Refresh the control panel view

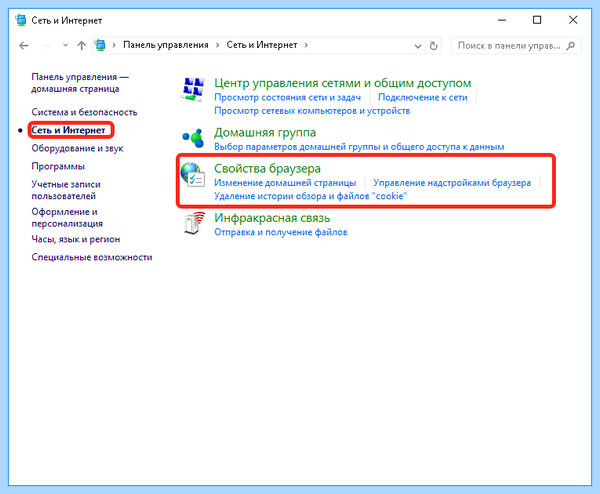point(433,46)
